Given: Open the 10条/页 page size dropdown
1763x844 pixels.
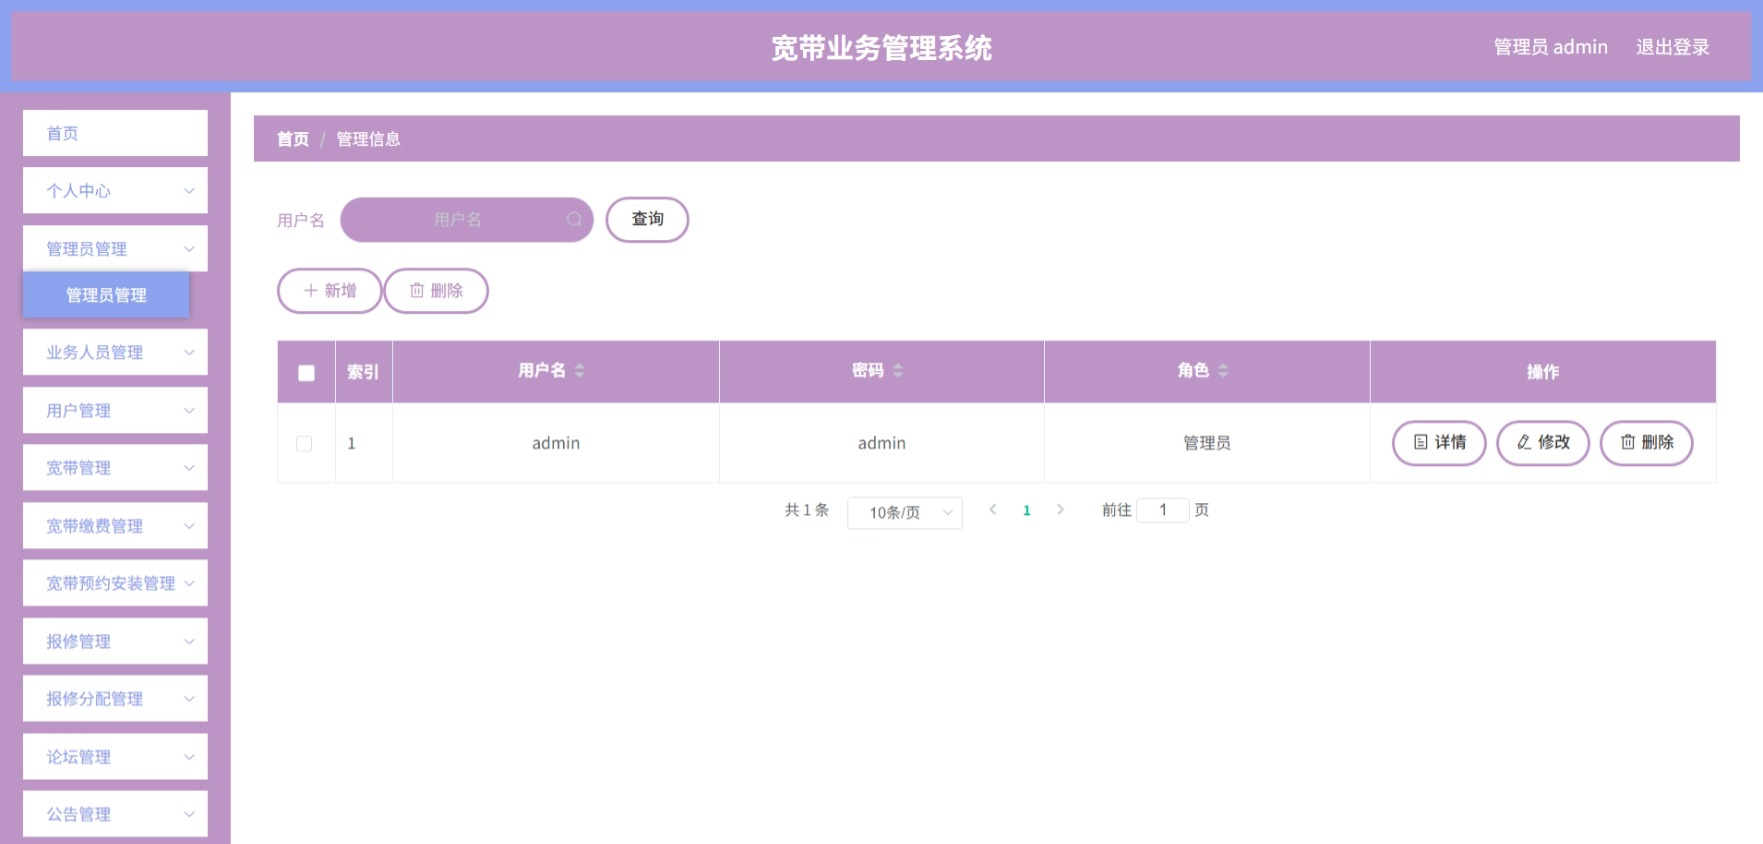Looking at the screenshot, I should coord(904,512).
